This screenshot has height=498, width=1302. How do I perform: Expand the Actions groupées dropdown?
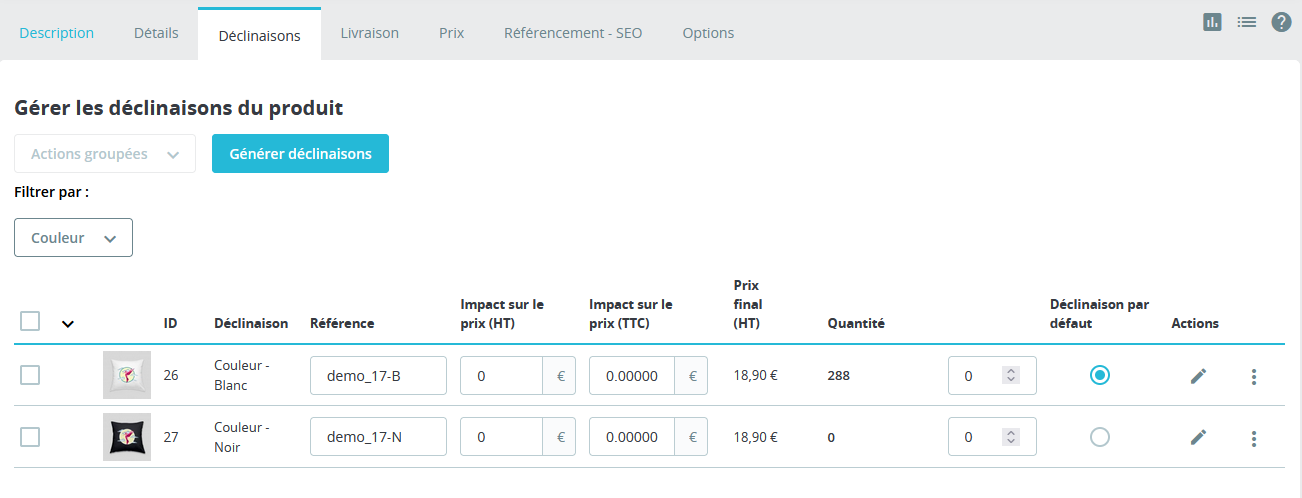(x=105, y=154)
